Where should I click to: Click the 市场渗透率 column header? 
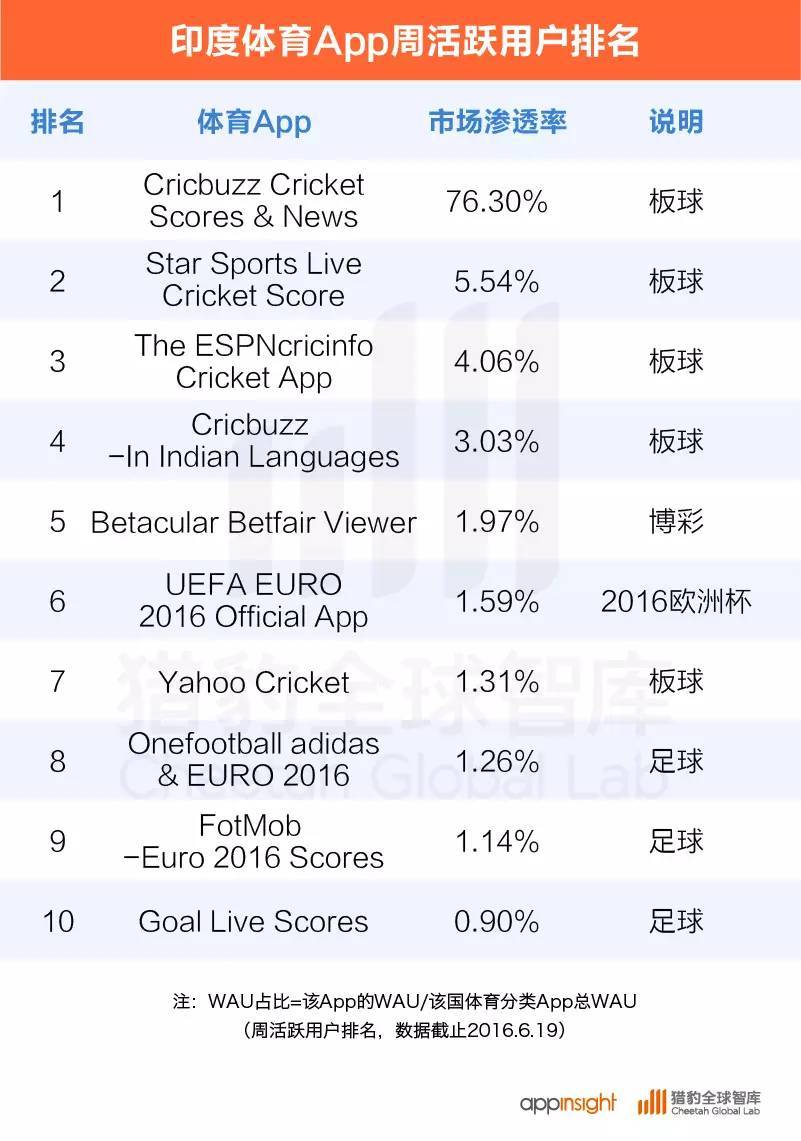(497, 122)
